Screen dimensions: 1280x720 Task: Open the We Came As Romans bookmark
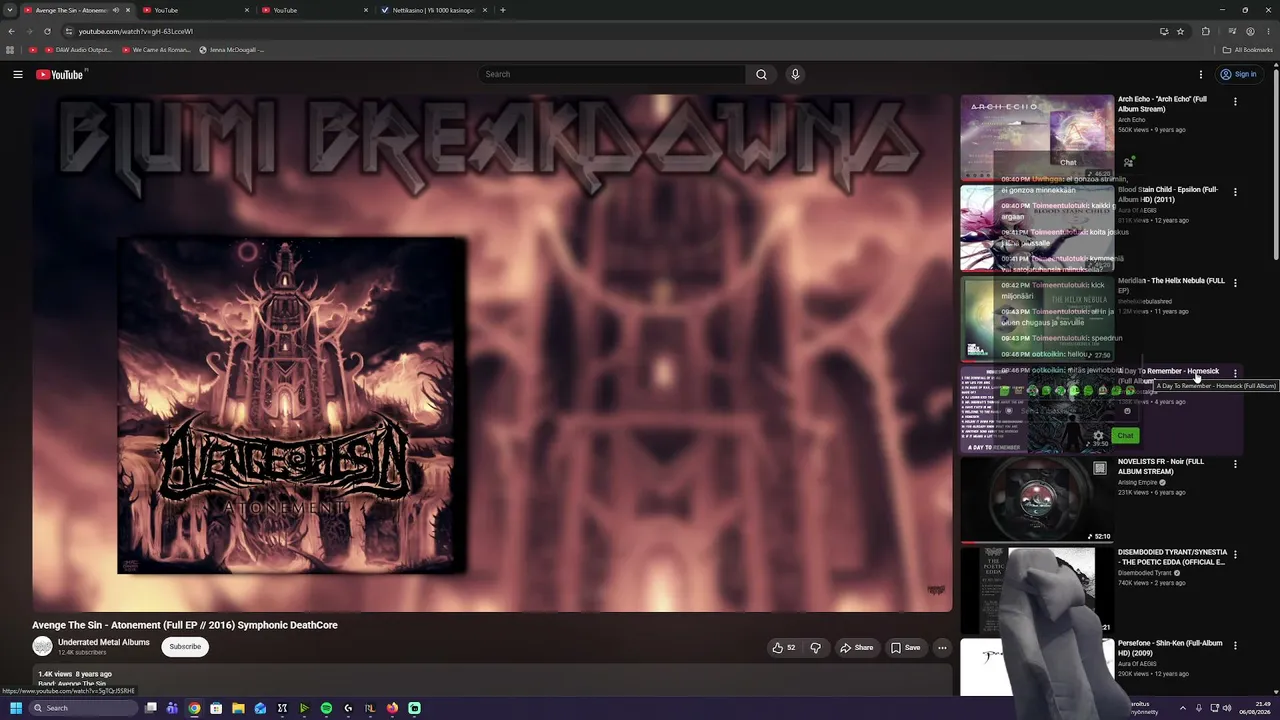(156, 50)
